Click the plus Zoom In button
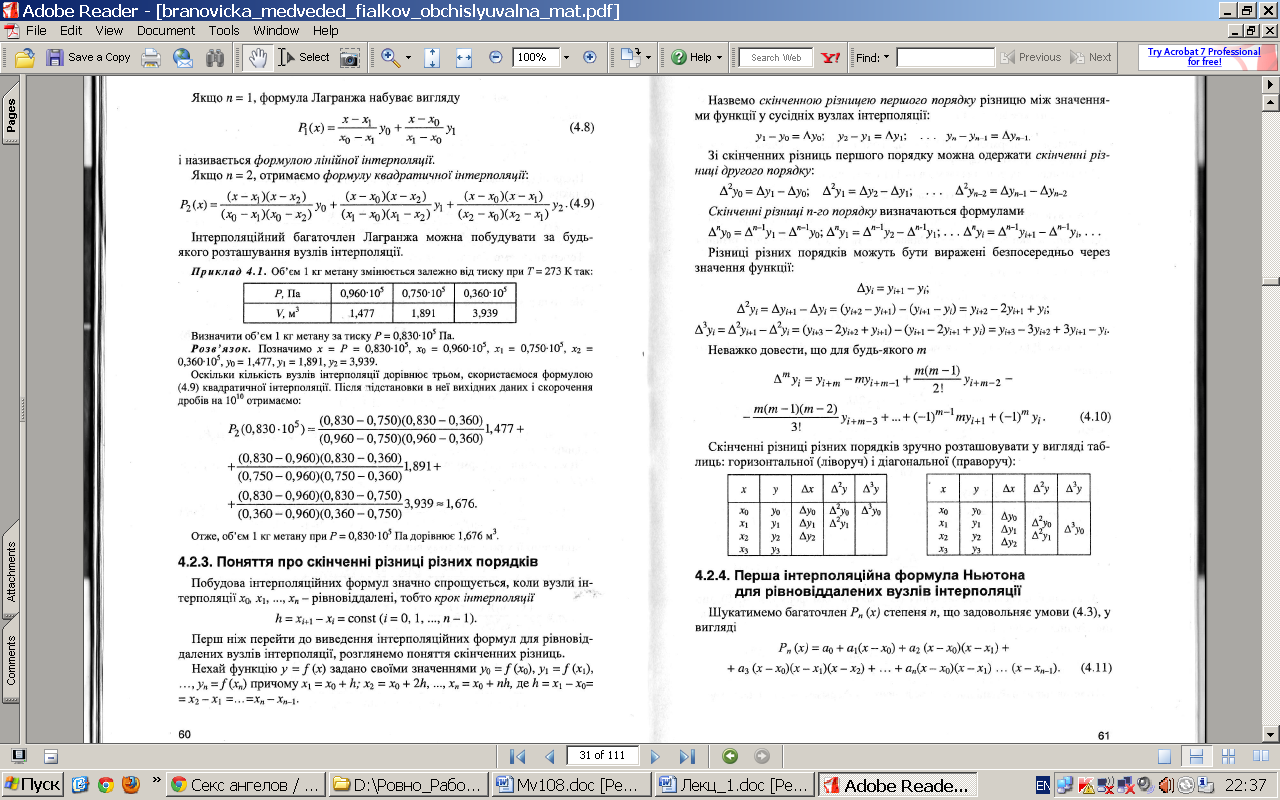 pyautogui.click(x=589, y=57)
